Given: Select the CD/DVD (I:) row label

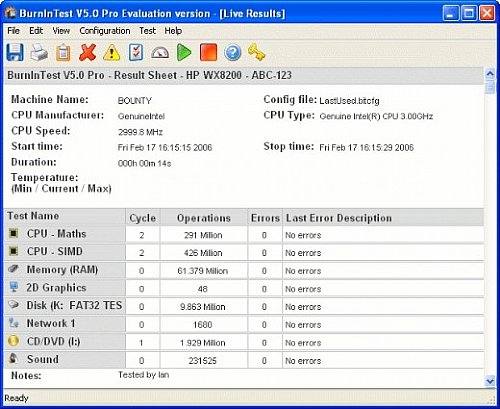Looking at the screenshot, I should click(53, 341).
